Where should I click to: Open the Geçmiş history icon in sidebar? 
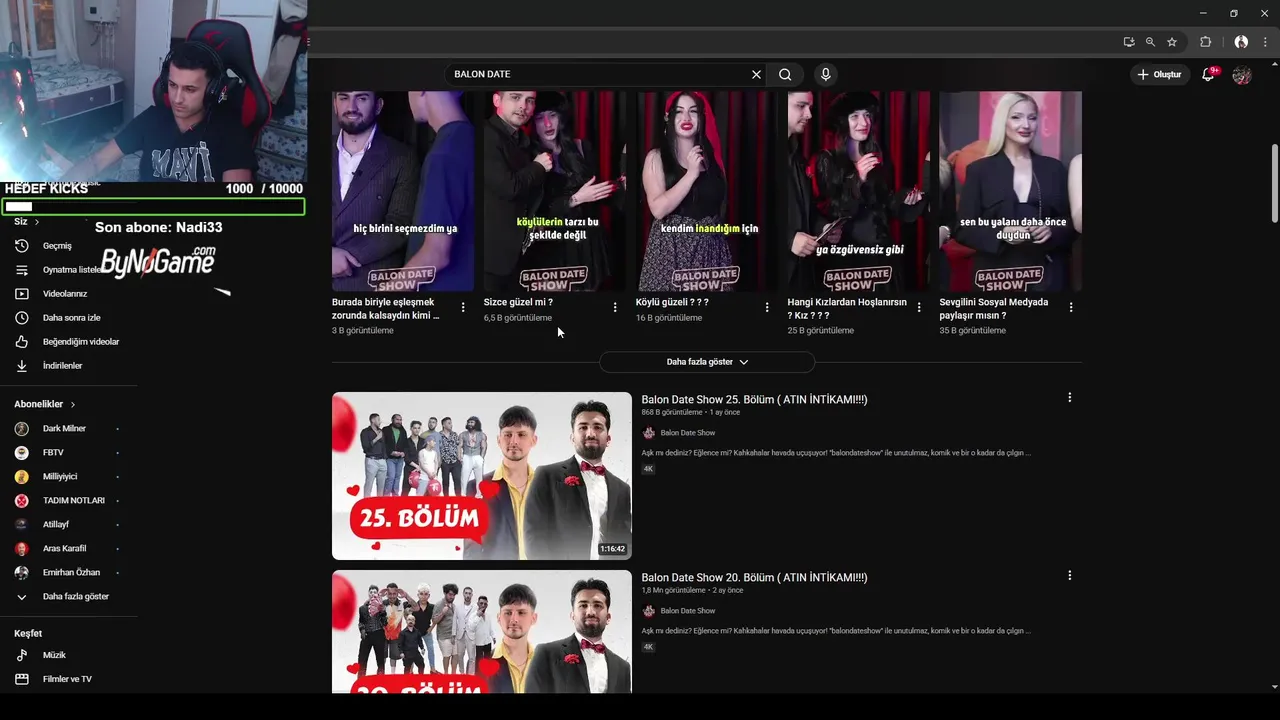click(22, 246)
